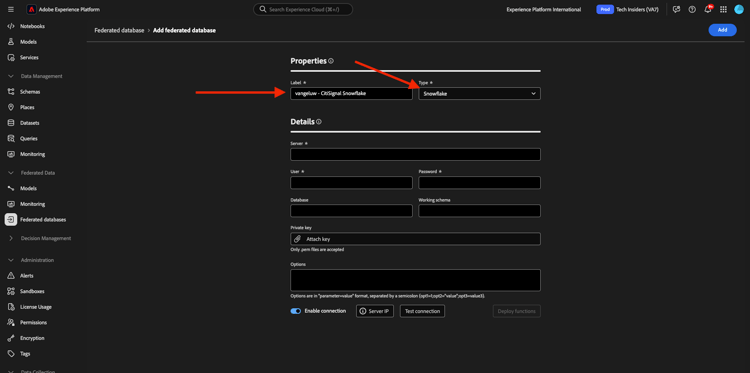750x373 pixels.
Task: Click the Label input field
Action: tap(351, 94)
